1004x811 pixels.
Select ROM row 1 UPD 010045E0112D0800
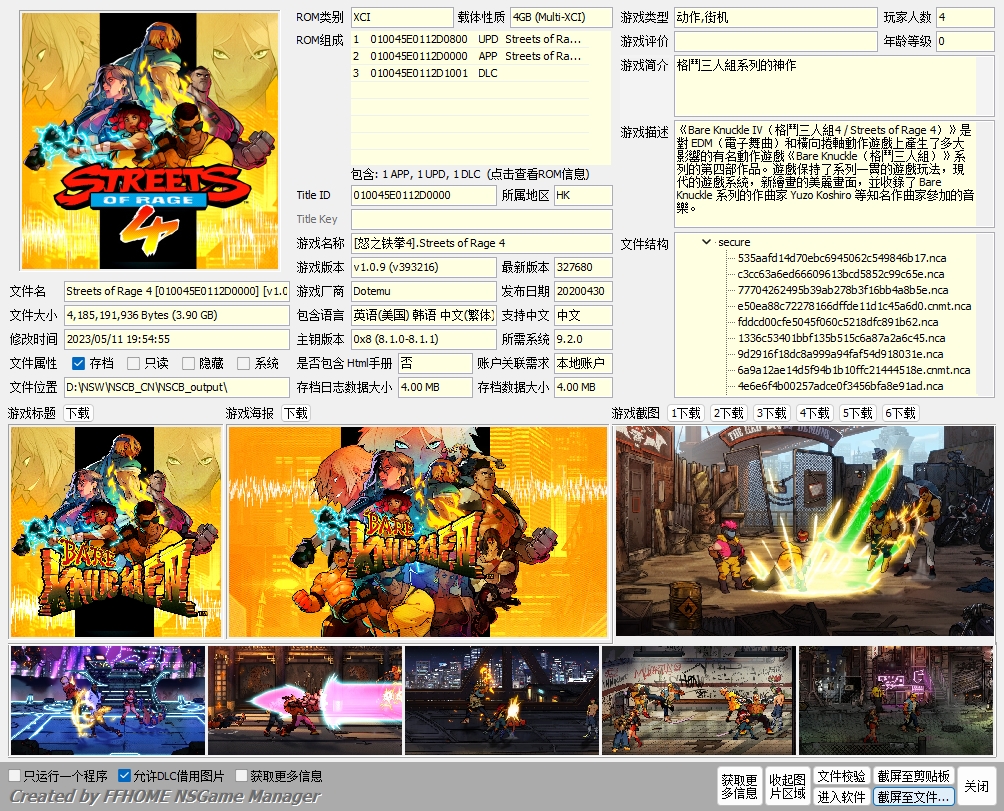pyautogui.click(x=470, y=39)
